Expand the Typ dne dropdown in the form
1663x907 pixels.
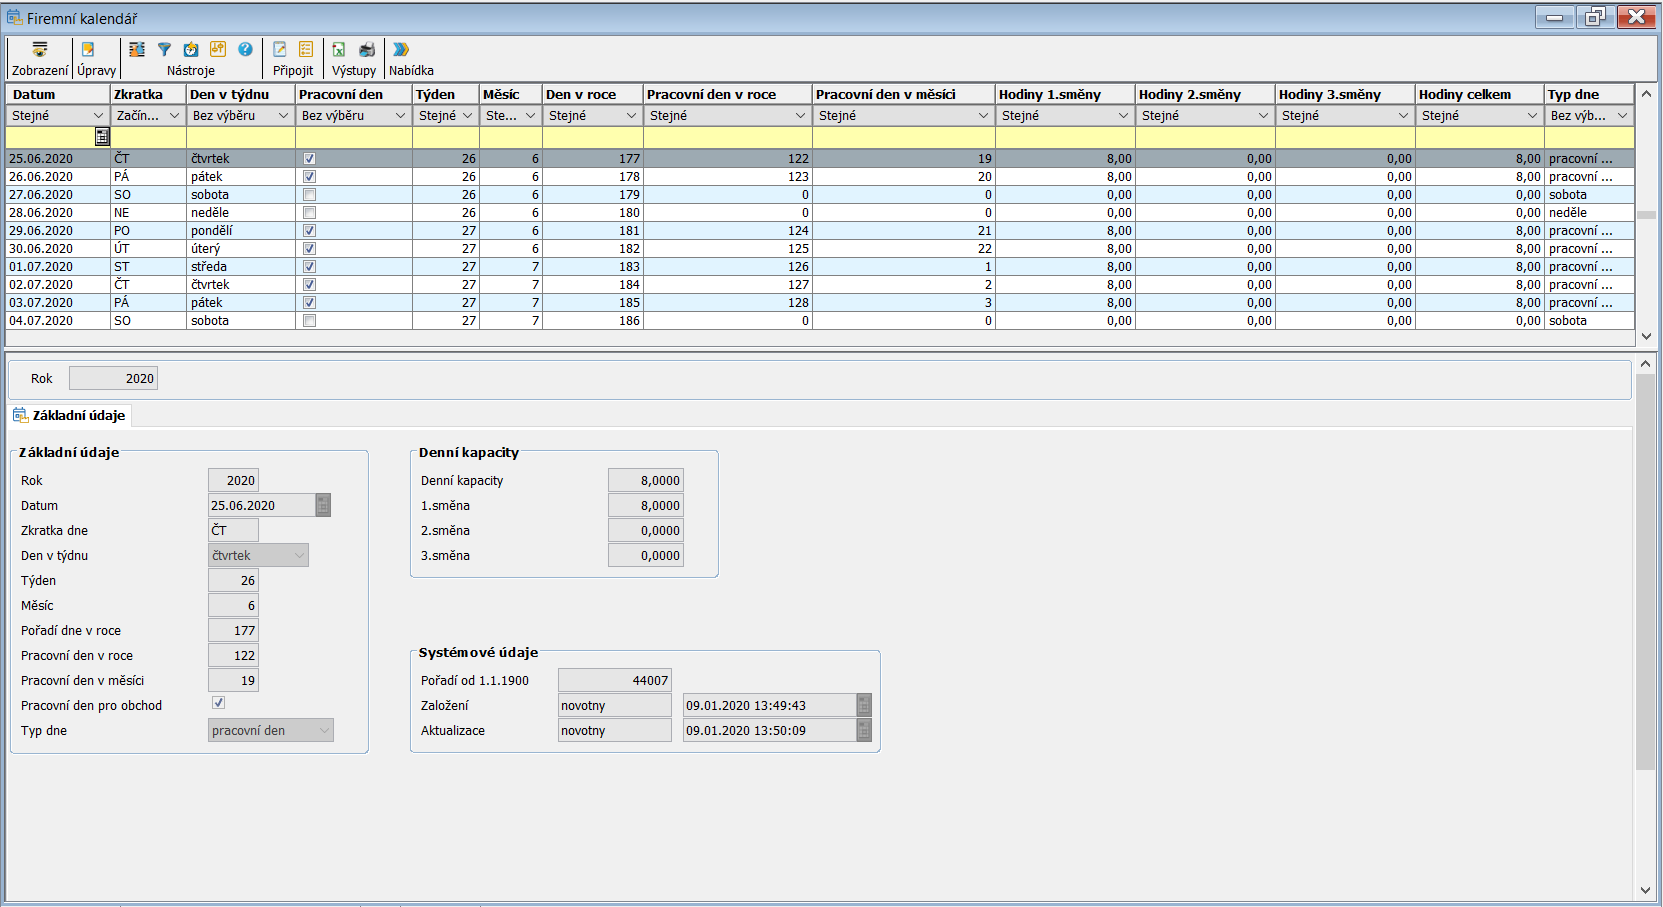coord(324,731)
